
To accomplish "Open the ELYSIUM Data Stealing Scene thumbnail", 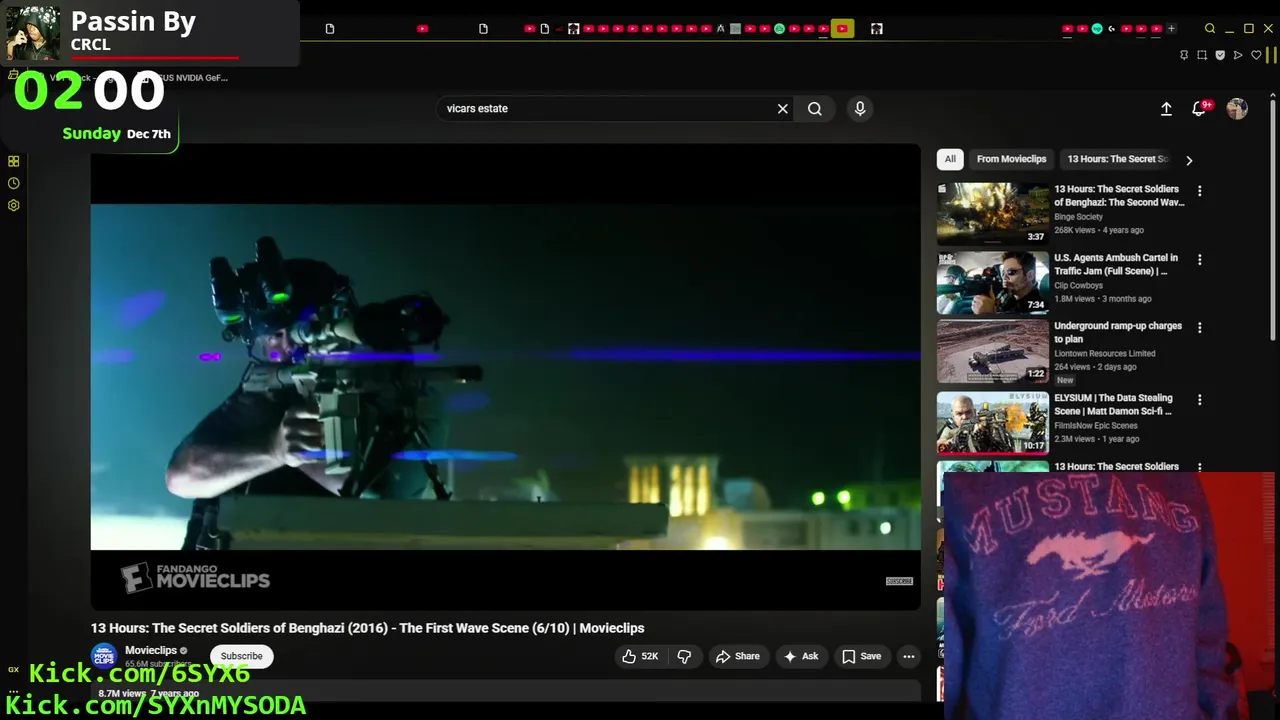I will (993, 422).
